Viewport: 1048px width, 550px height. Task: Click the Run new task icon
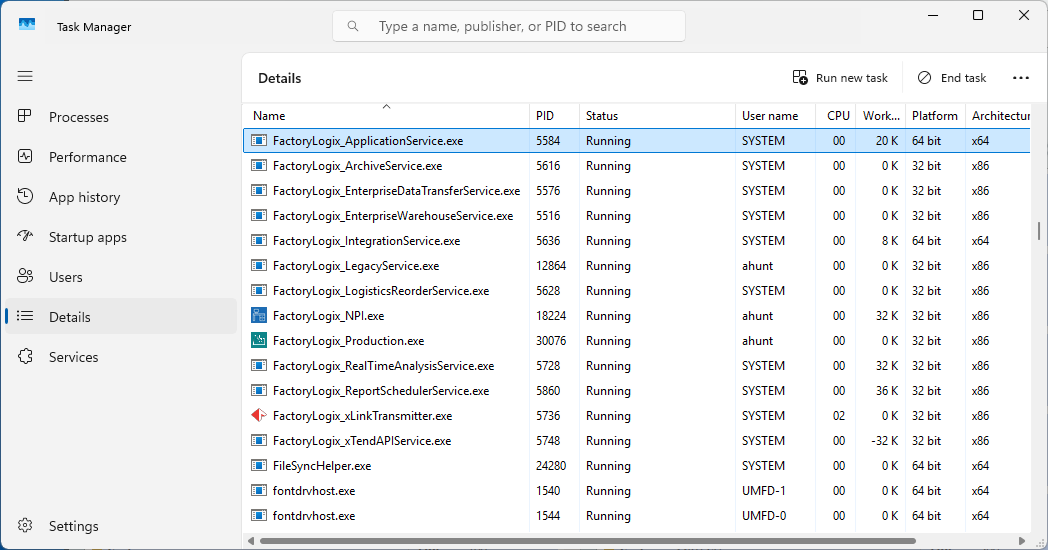(799, 78)
